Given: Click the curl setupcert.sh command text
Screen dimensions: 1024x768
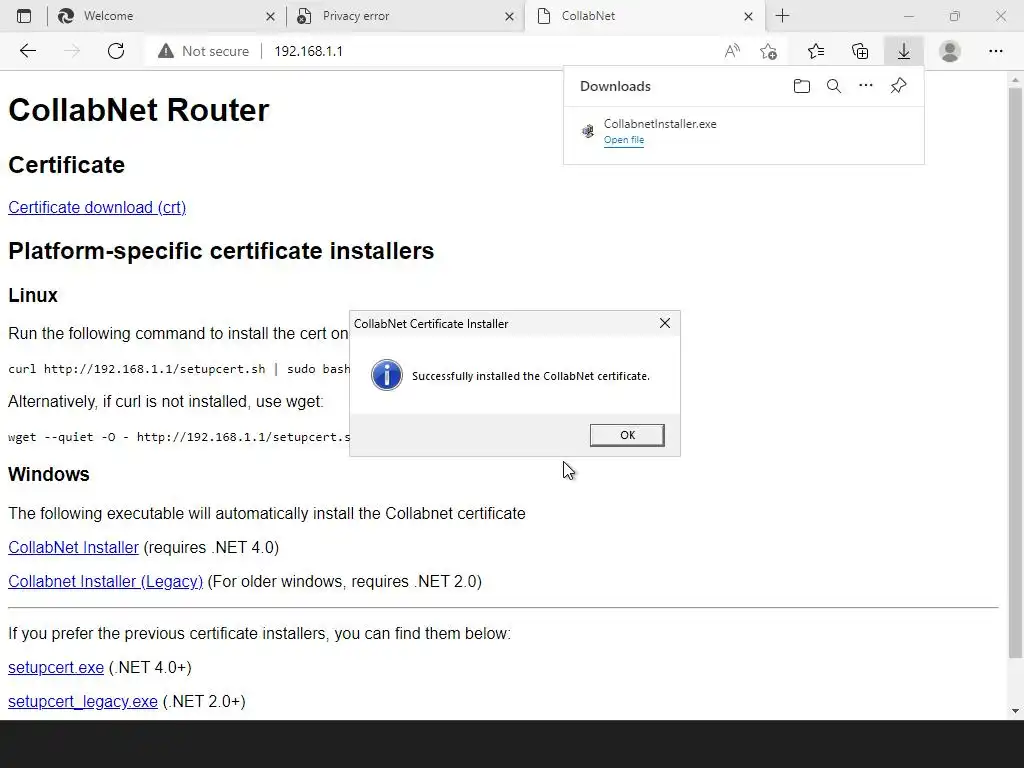Looking at the screenshot, I should [178, 369].
